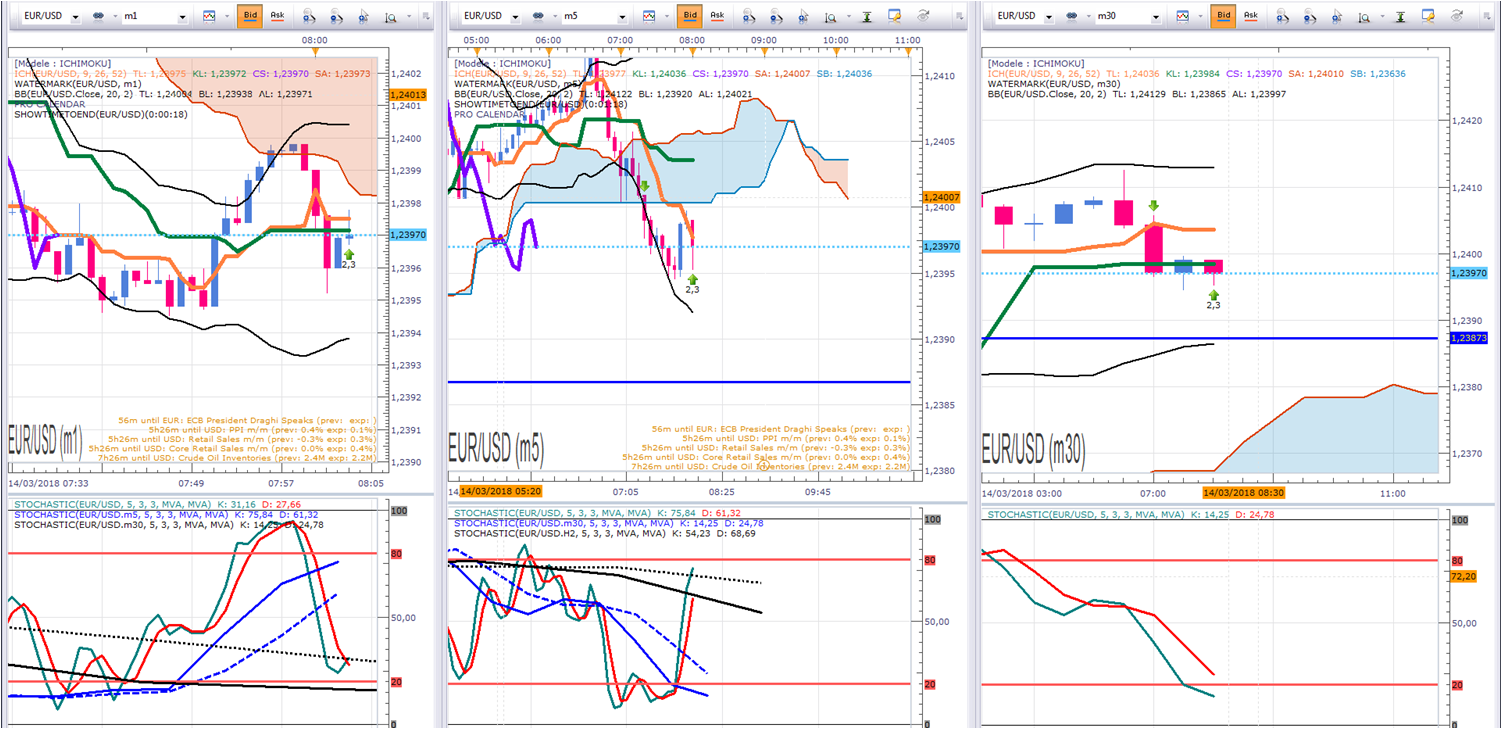Select the ECB President Draghi Speaks event on m5
The image size is (1502, 729).
click(x=781, y=428)
